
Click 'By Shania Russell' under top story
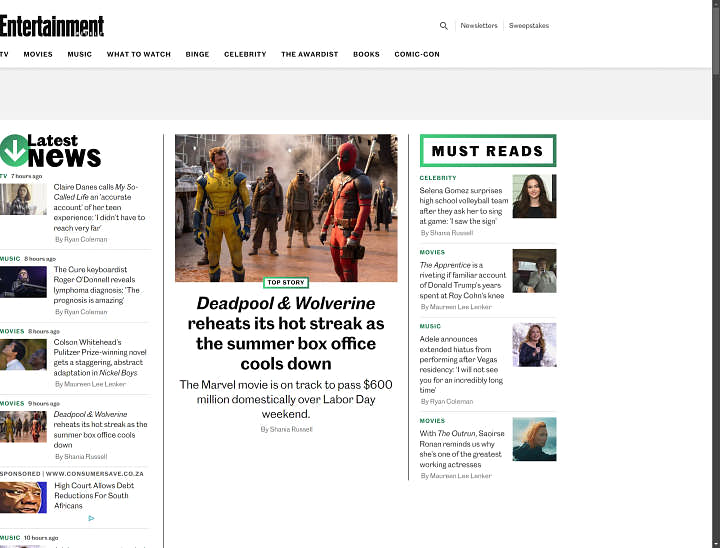pyautogui.click(x=287, y=429)
